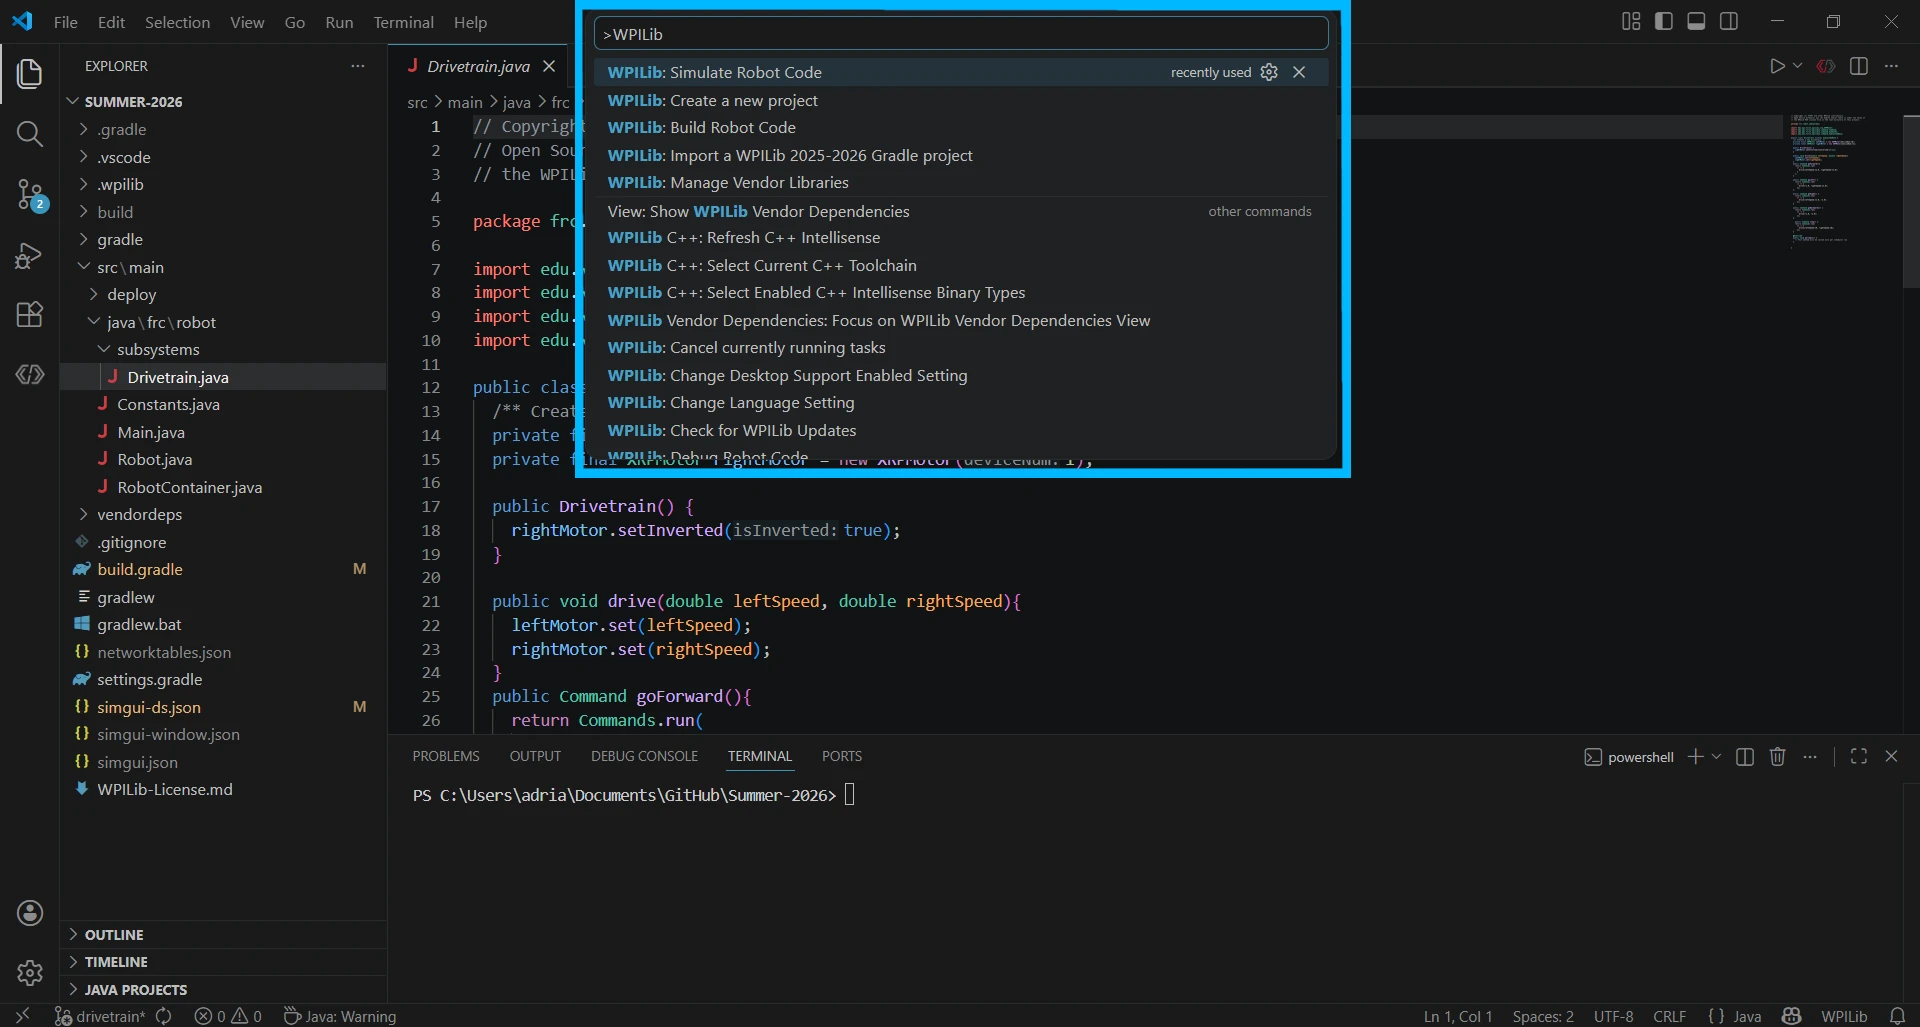Click the WPILib status bar item
Viewport: 1920px width, 1027px height.
click(x=1844, y=1016)
